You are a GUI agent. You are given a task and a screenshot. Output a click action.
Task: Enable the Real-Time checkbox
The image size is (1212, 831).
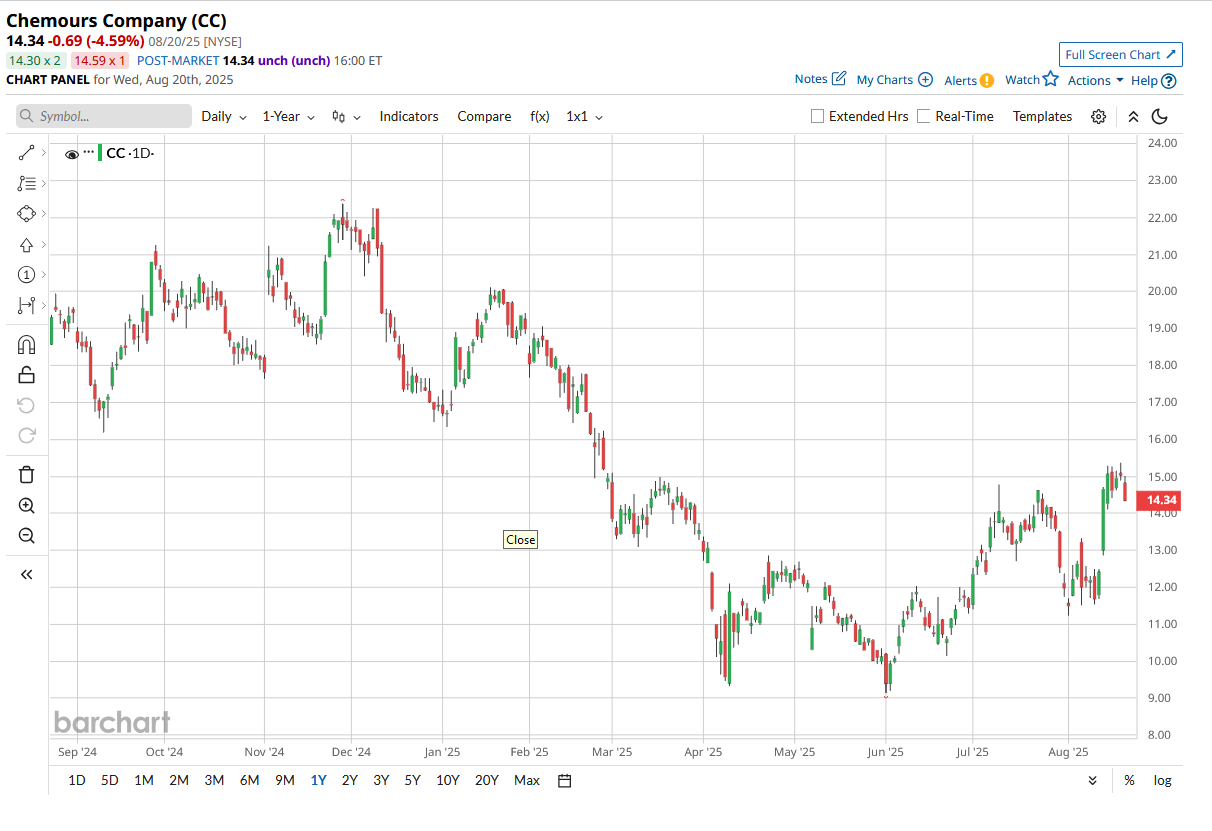tap(924, 116)
